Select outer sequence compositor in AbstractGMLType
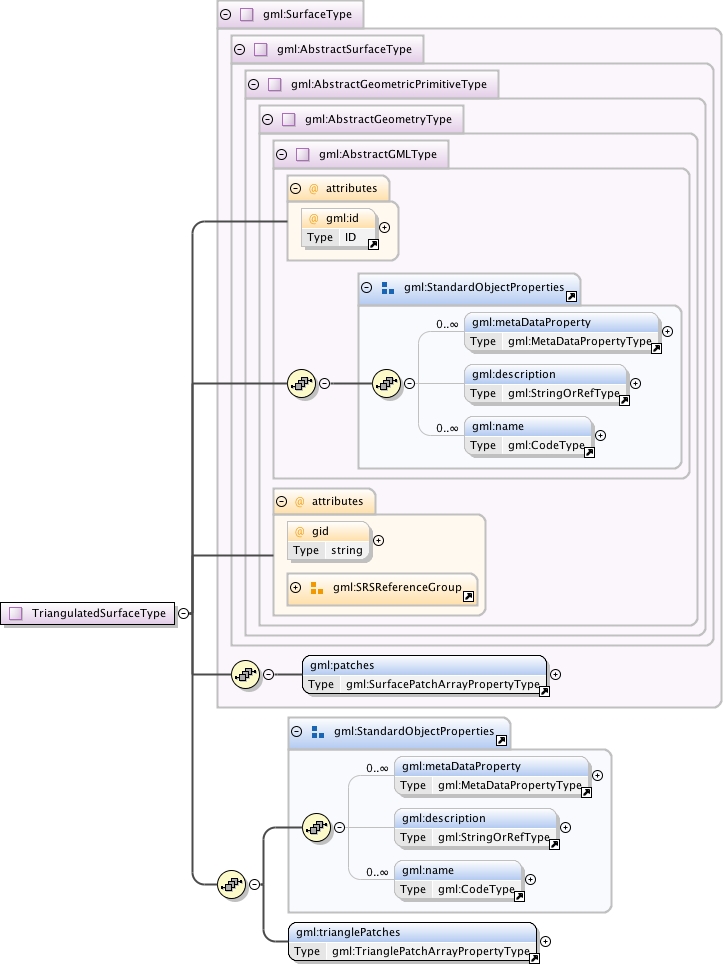 point(302,383)
